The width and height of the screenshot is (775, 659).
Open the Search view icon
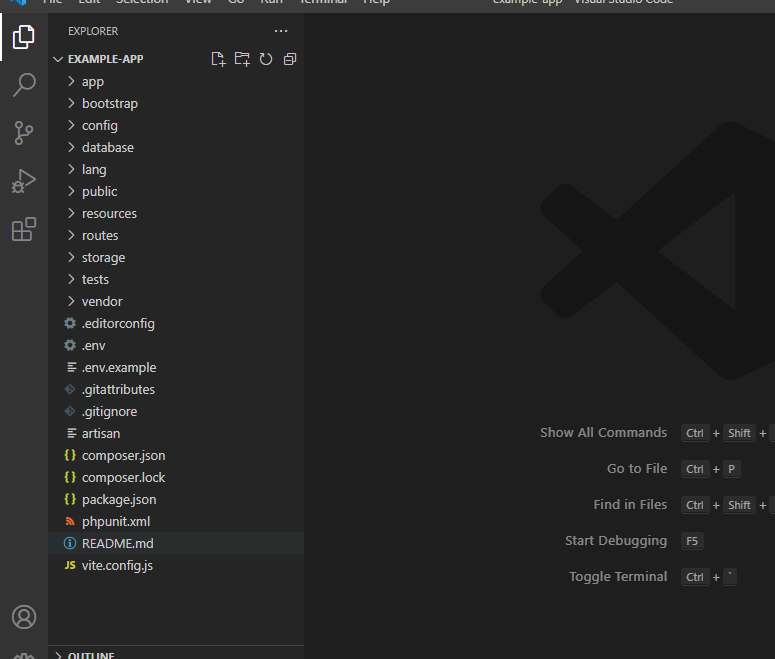point(24,85)
